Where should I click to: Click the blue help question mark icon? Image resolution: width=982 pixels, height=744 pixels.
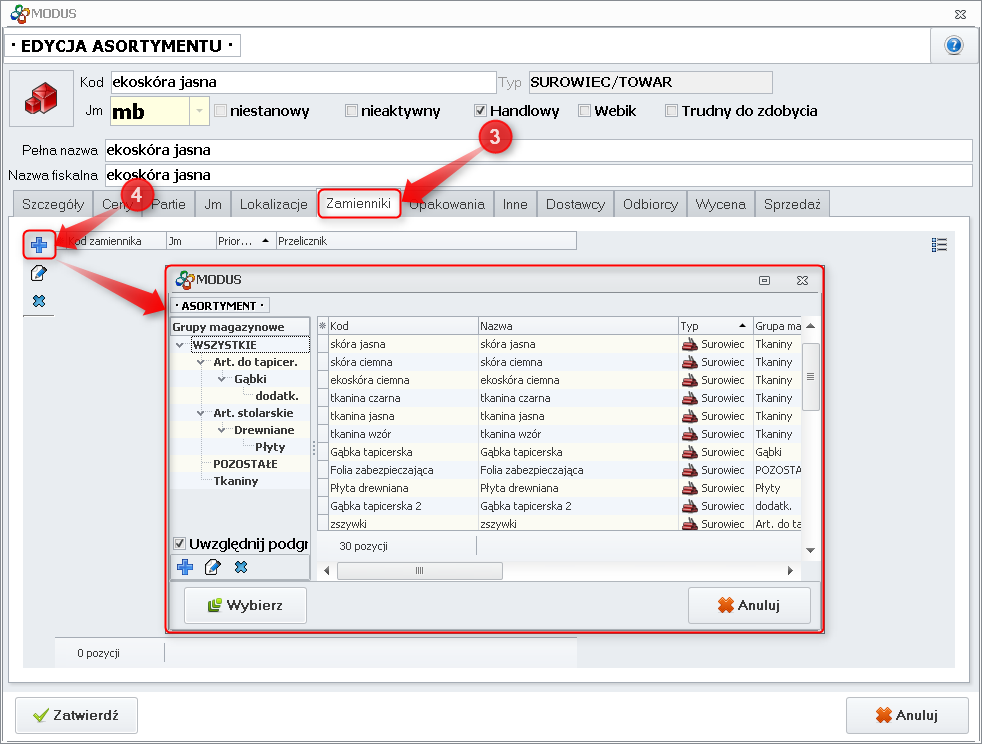pyautogui.click(x=953, y=46)
